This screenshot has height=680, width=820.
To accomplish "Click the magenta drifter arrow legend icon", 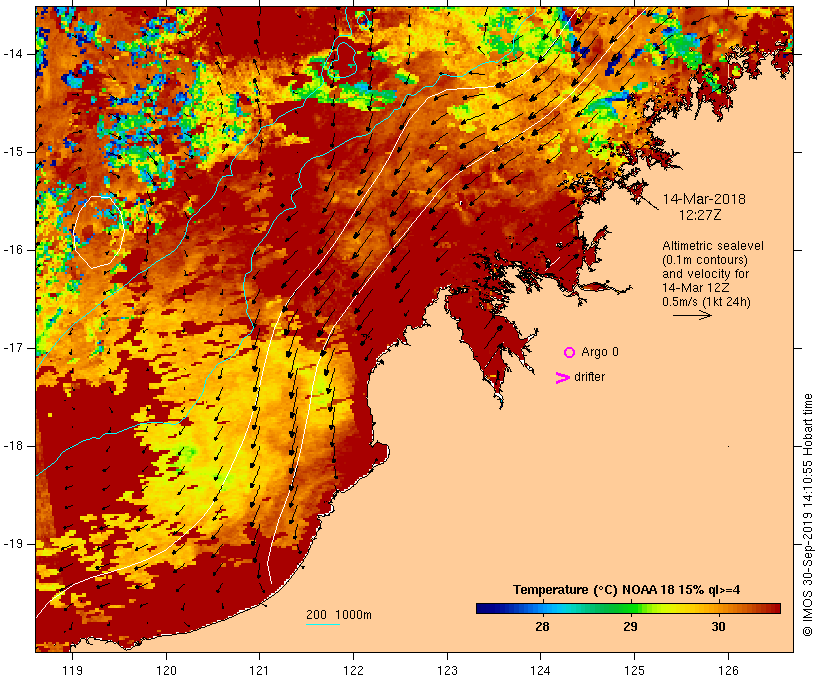I will point(562,378).
